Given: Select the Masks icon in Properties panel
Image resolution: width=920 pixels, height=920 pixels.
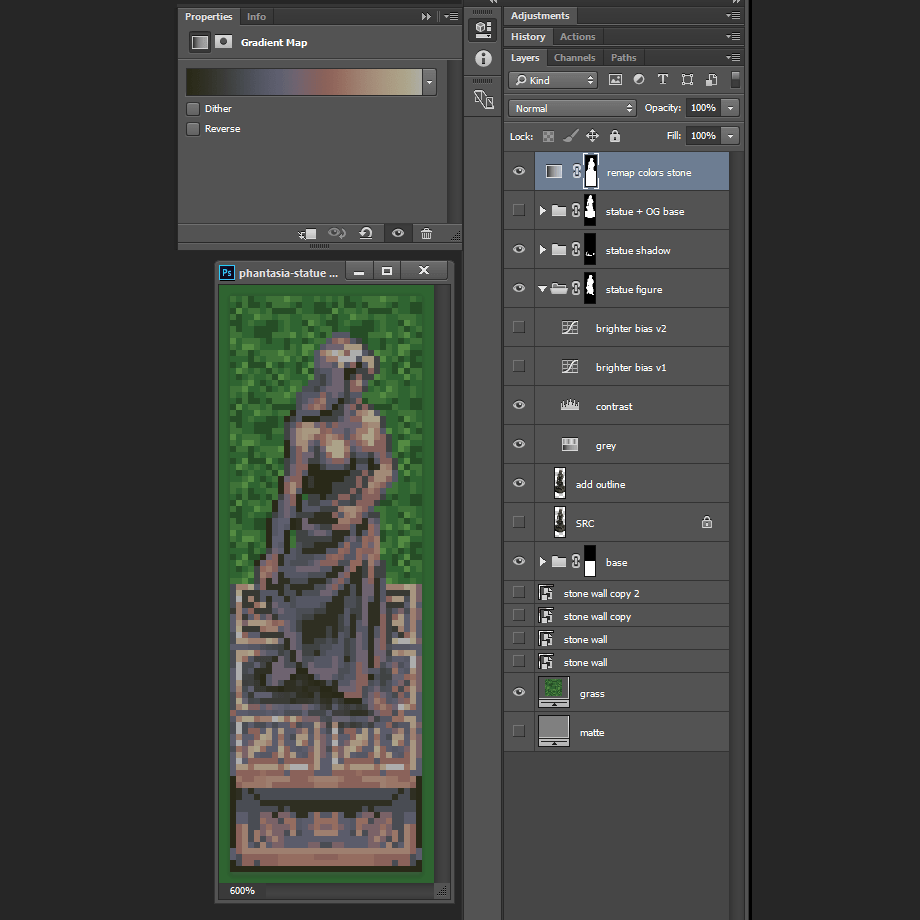Looking at the screenshot, I should pyautogui.click(x=224, y=42).
